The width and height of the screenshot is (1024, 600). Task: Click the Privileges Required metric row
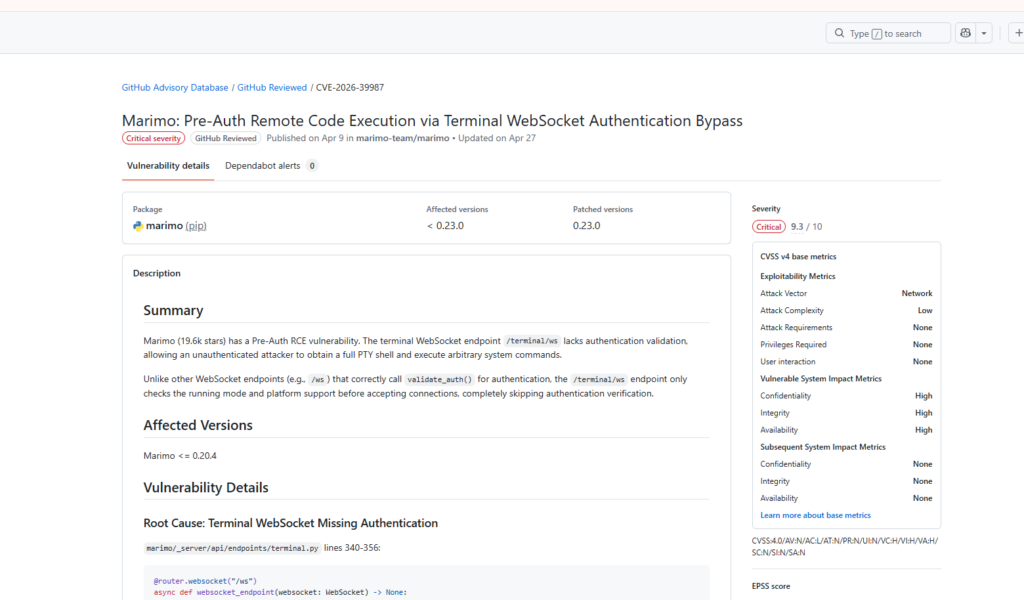click(846, 345)
